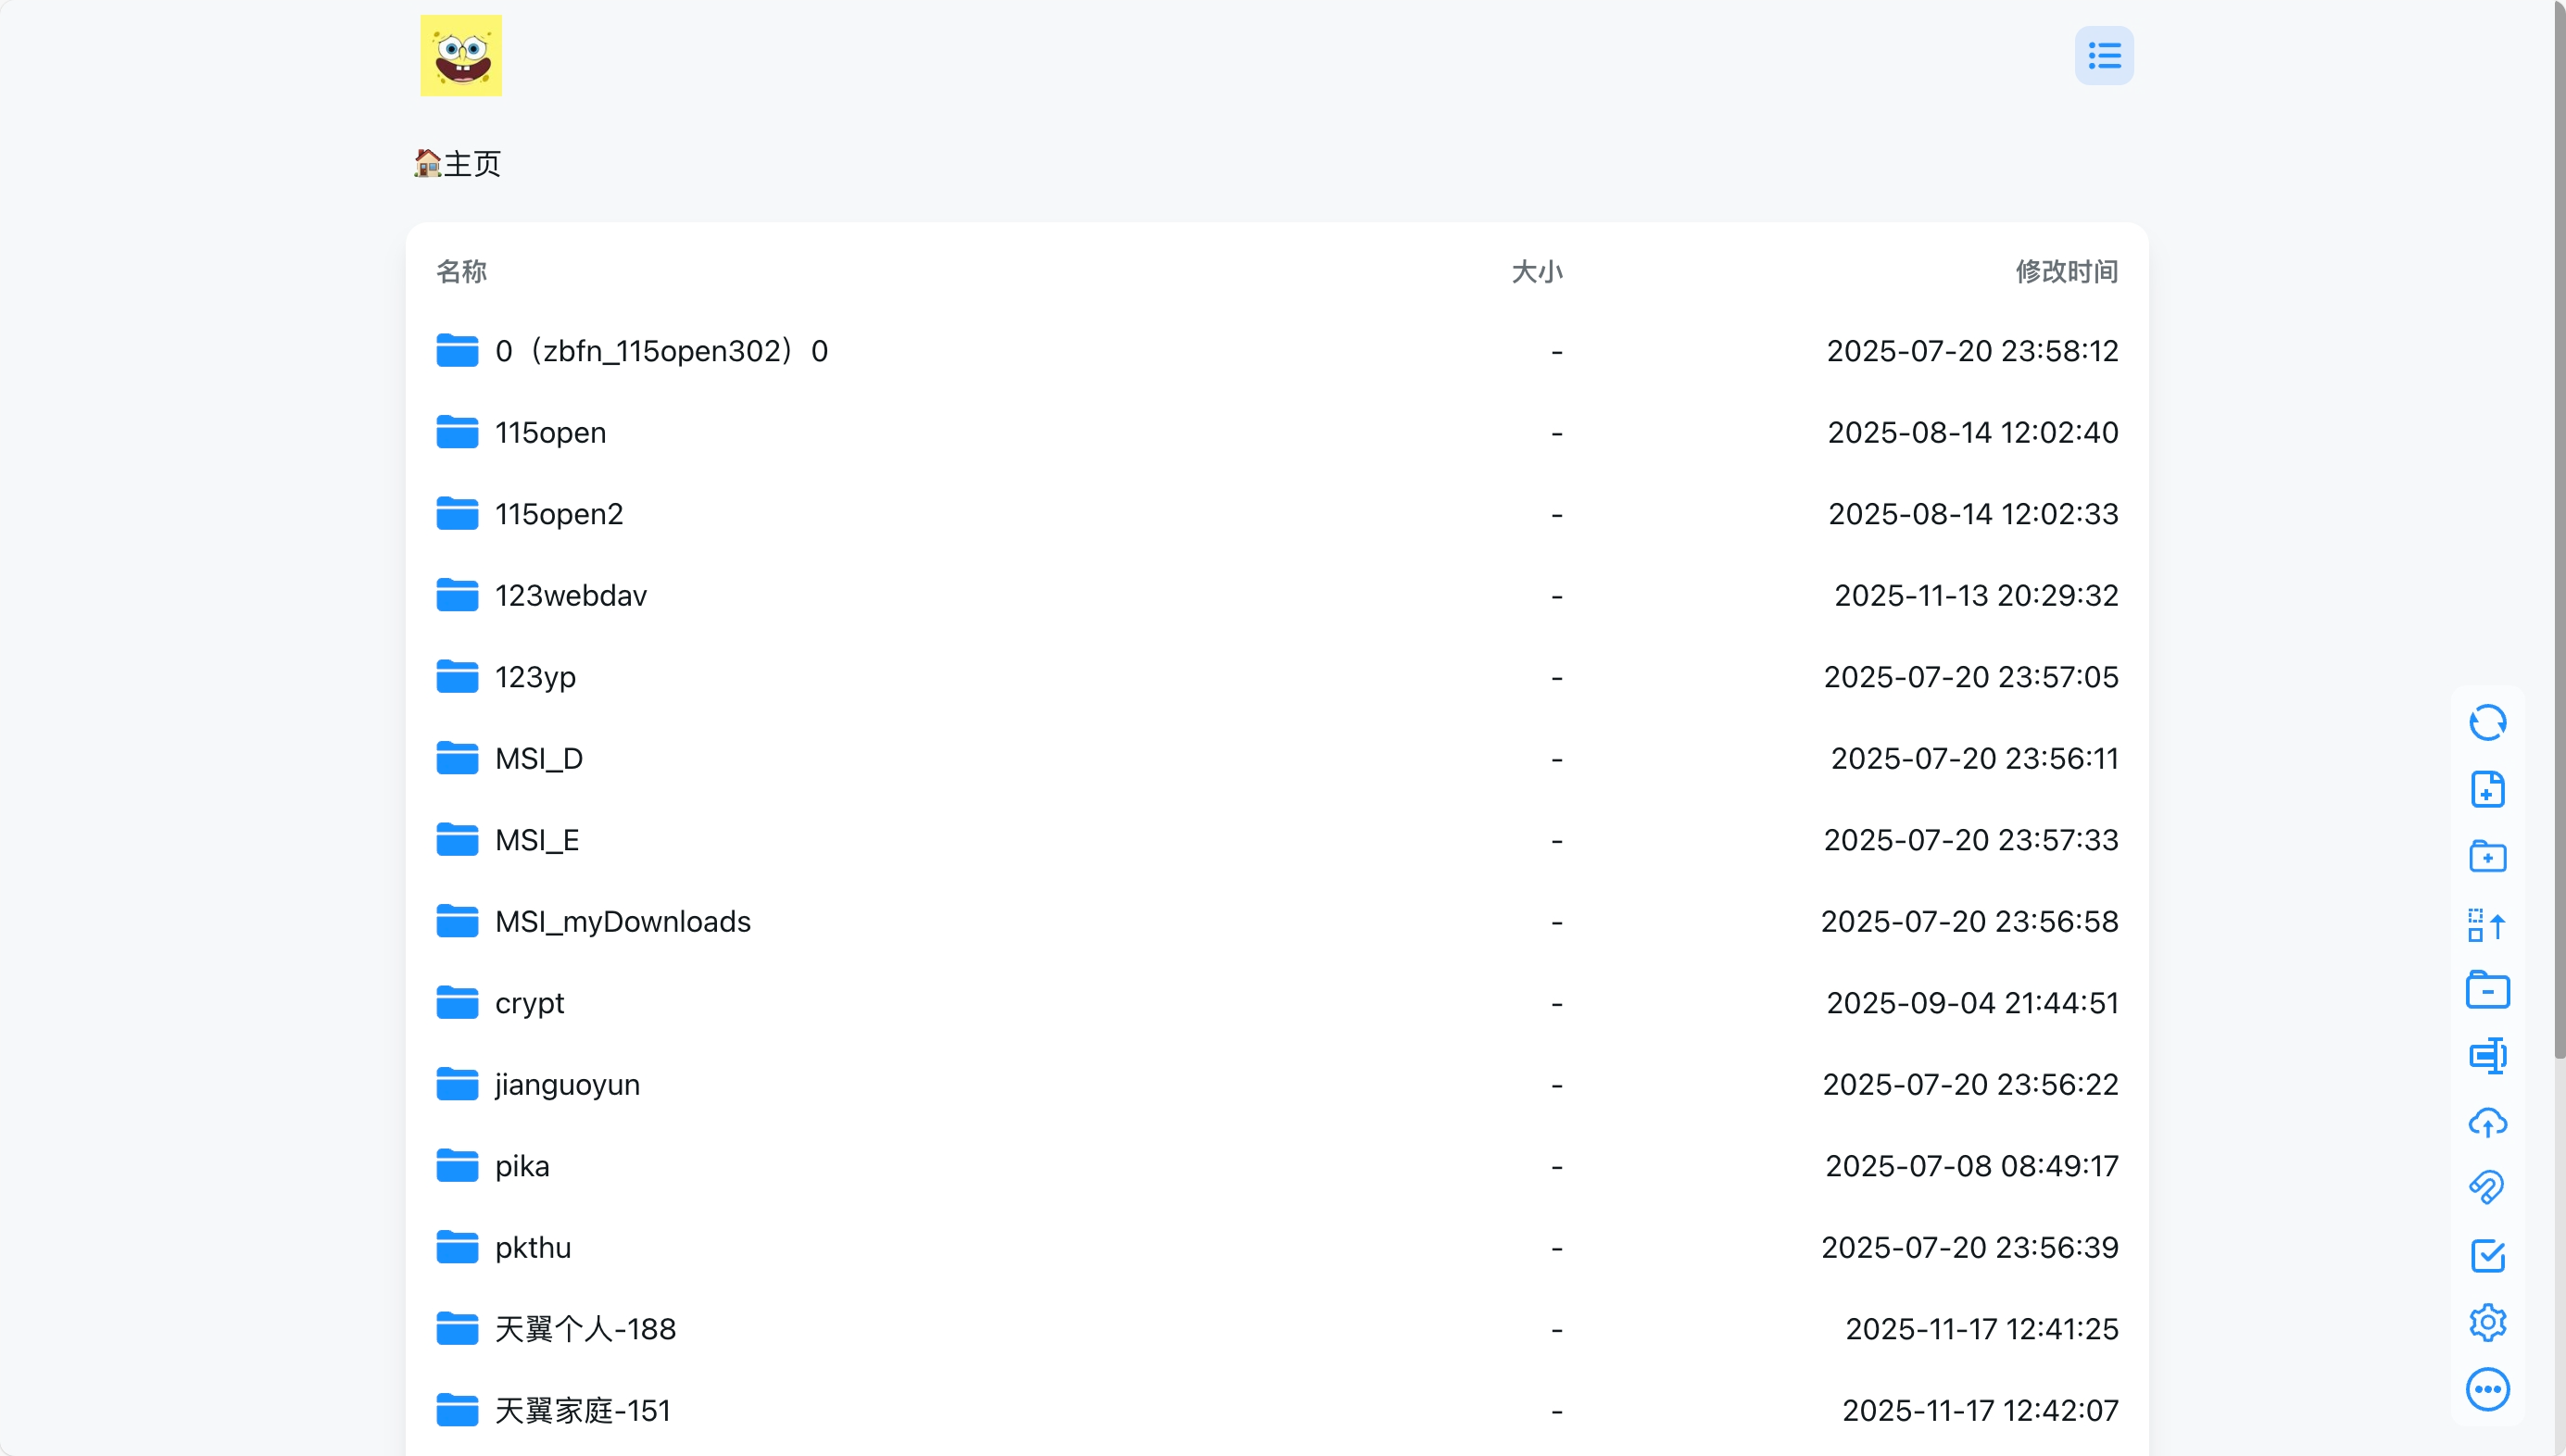2566x1456 pixels.
Task: Click the new folder icon
Action: (2487, 857)
